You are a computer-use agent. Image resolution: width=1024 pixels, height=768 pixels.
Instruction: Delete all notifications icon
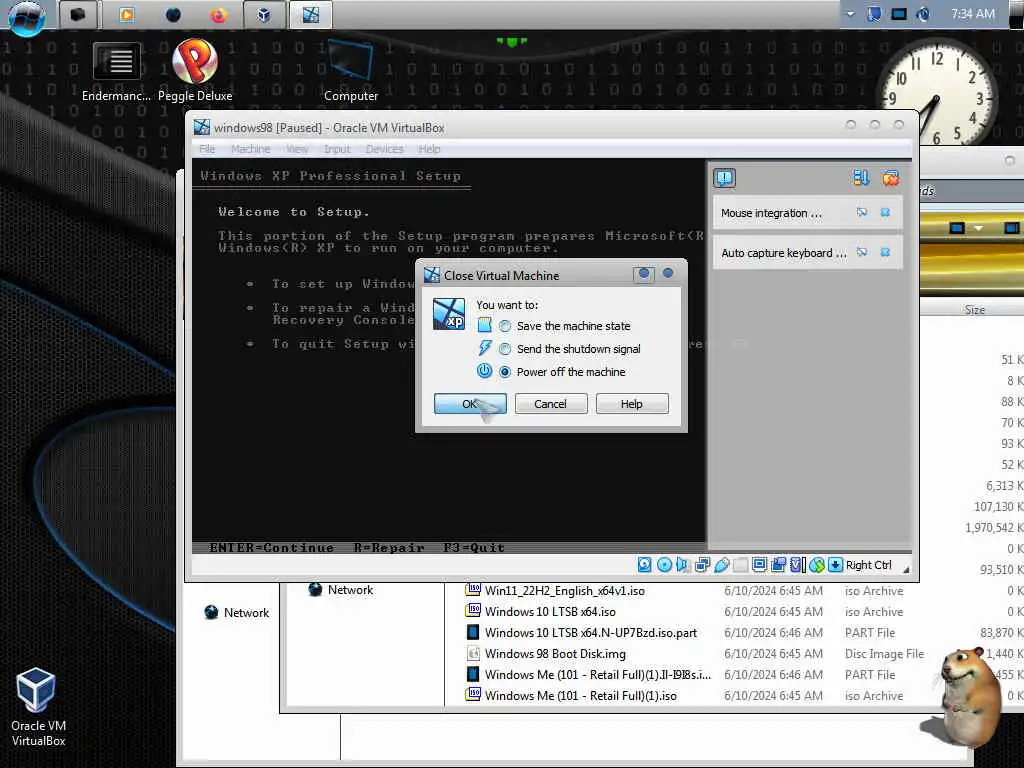890,178
